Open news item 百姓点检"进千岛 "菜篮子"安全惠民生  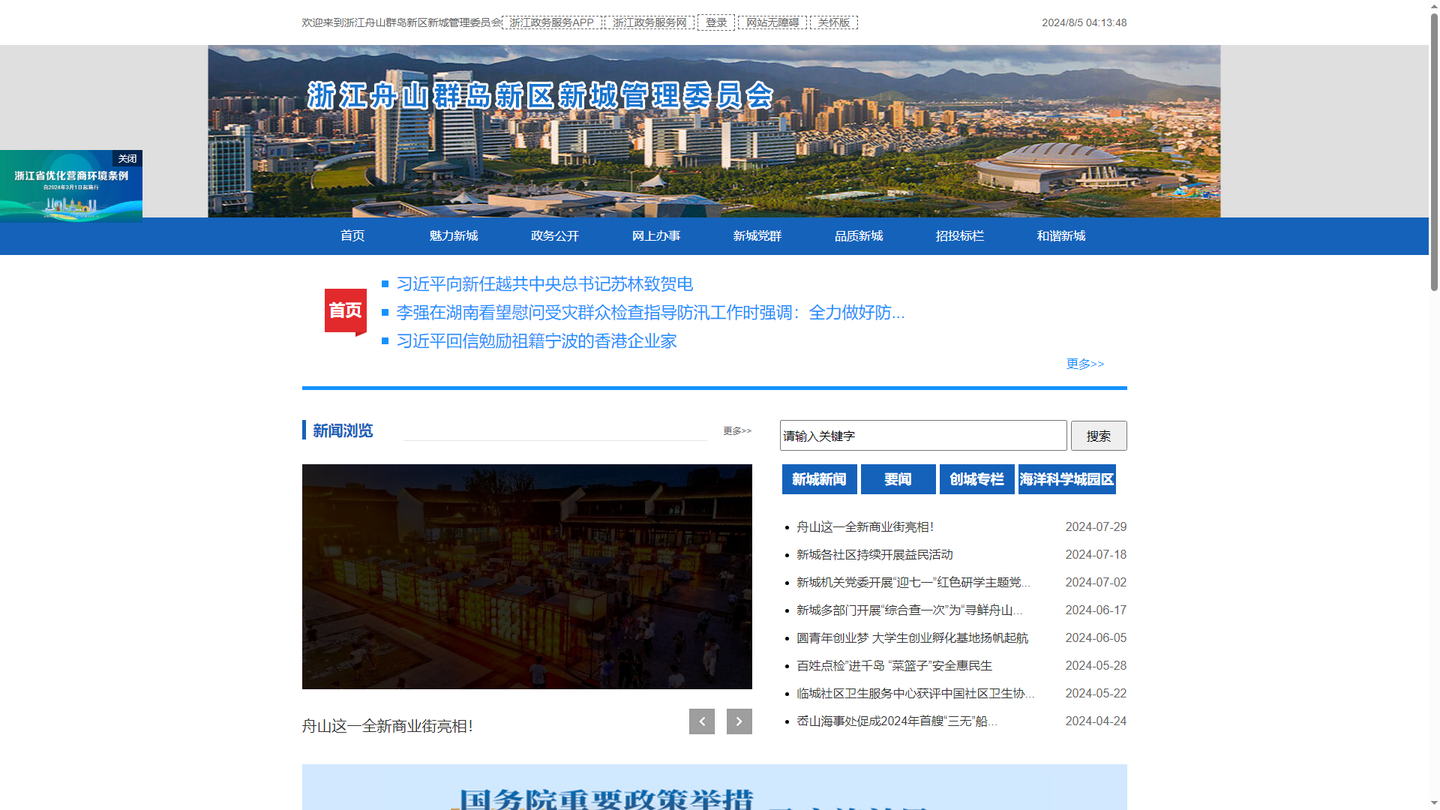click(x=894, y=666)
